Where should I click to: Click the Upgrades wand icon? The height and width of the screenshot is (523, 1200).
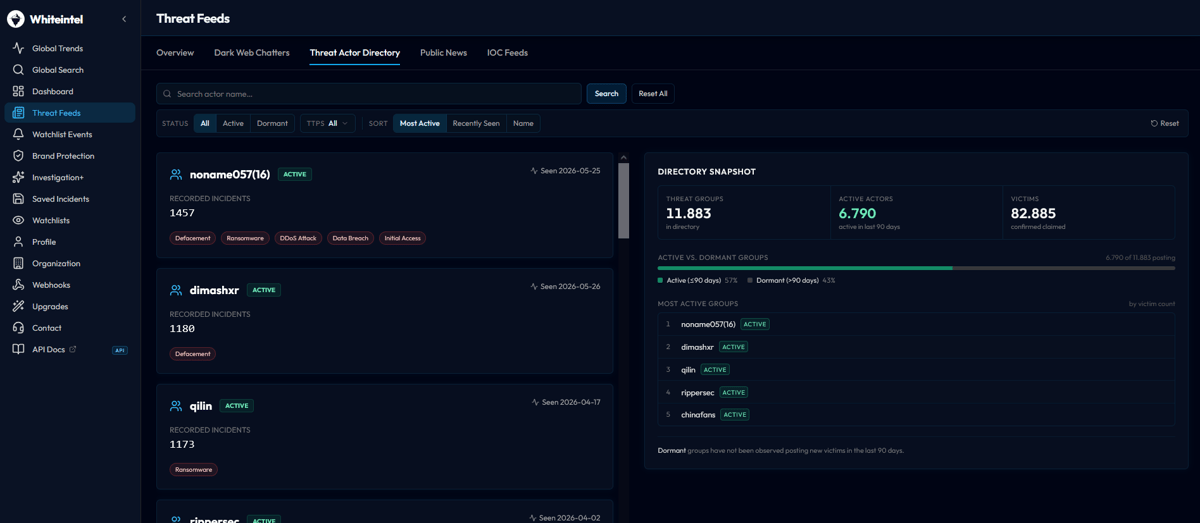click(x=18, y=306)
